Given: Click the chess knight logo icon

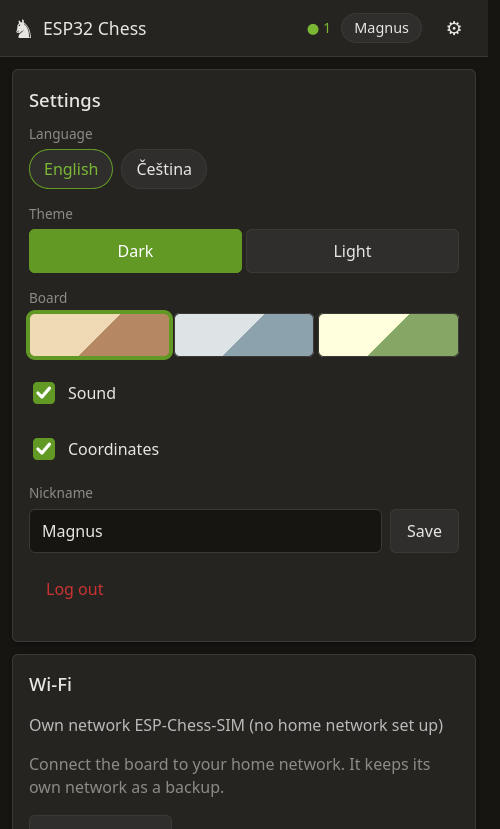Looking at the screenshot, I should click(x=24, y=29).
